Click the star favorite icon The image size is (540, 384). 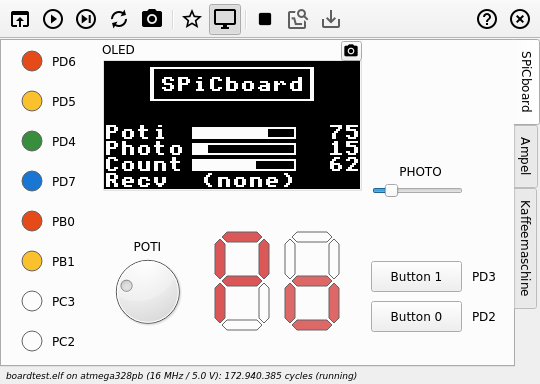(191, 19)
